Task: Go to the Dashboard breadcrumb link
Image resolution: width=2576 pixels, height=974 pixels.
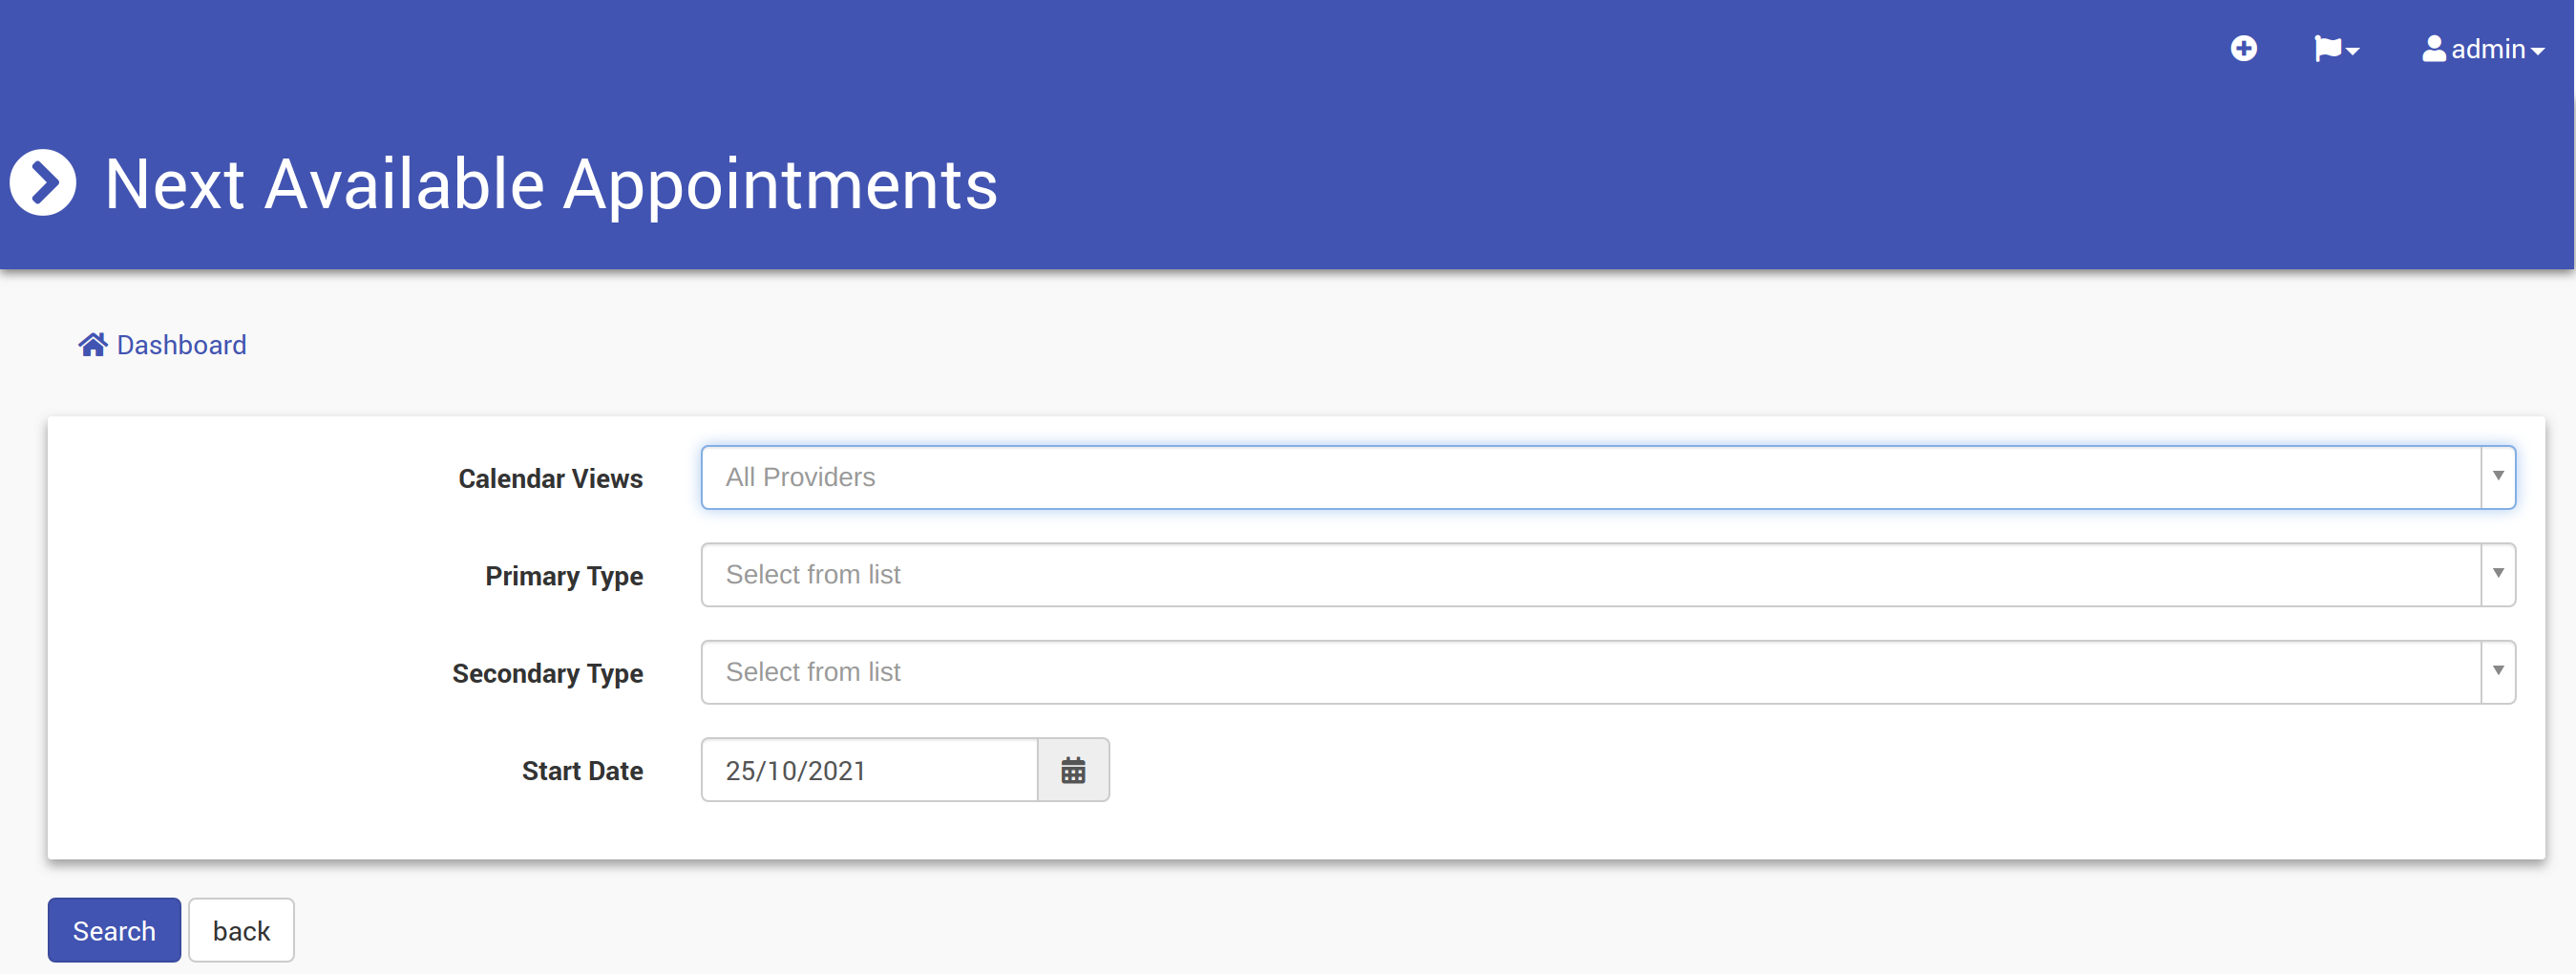Action: point(181,345)
